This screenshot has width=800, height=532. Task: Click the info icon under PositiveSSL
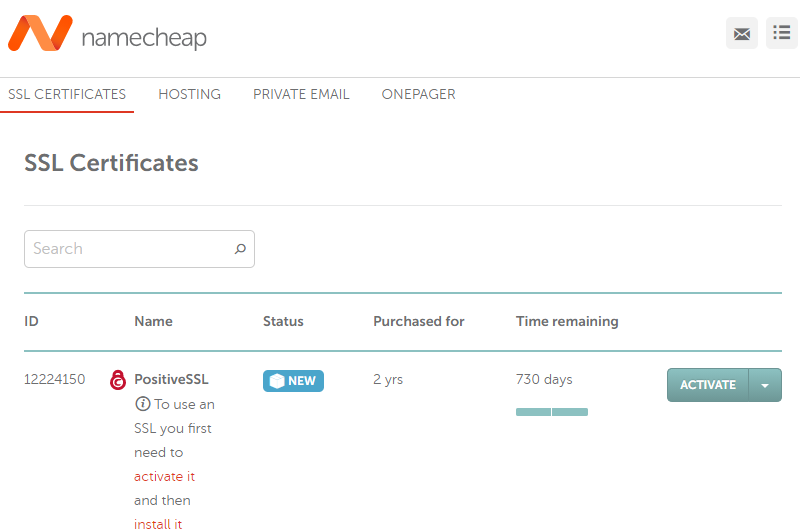tap(142, 405)
